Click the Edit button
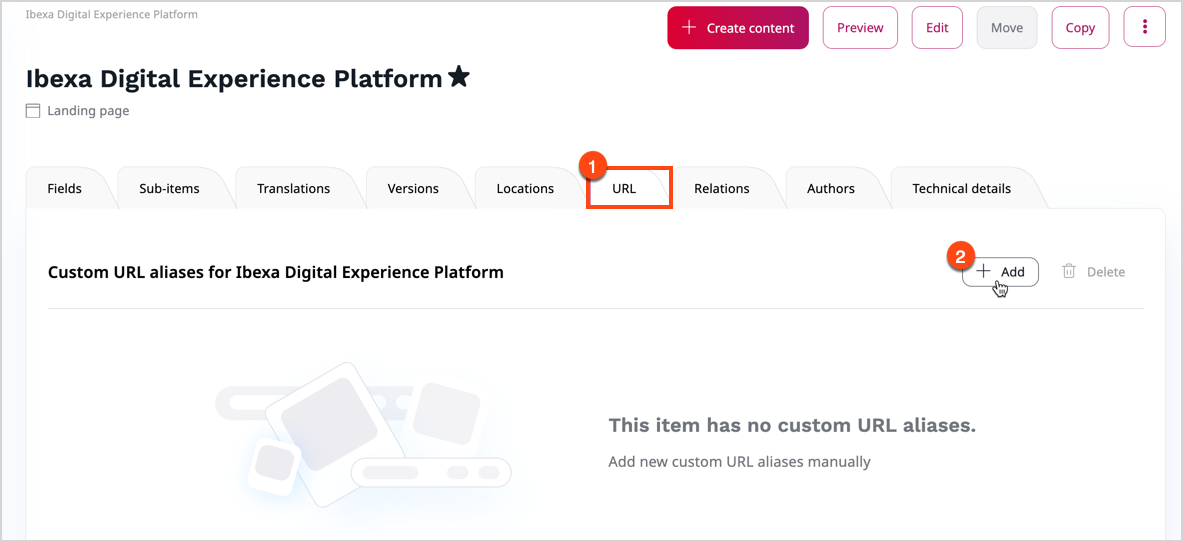 (x=937, y=28)
